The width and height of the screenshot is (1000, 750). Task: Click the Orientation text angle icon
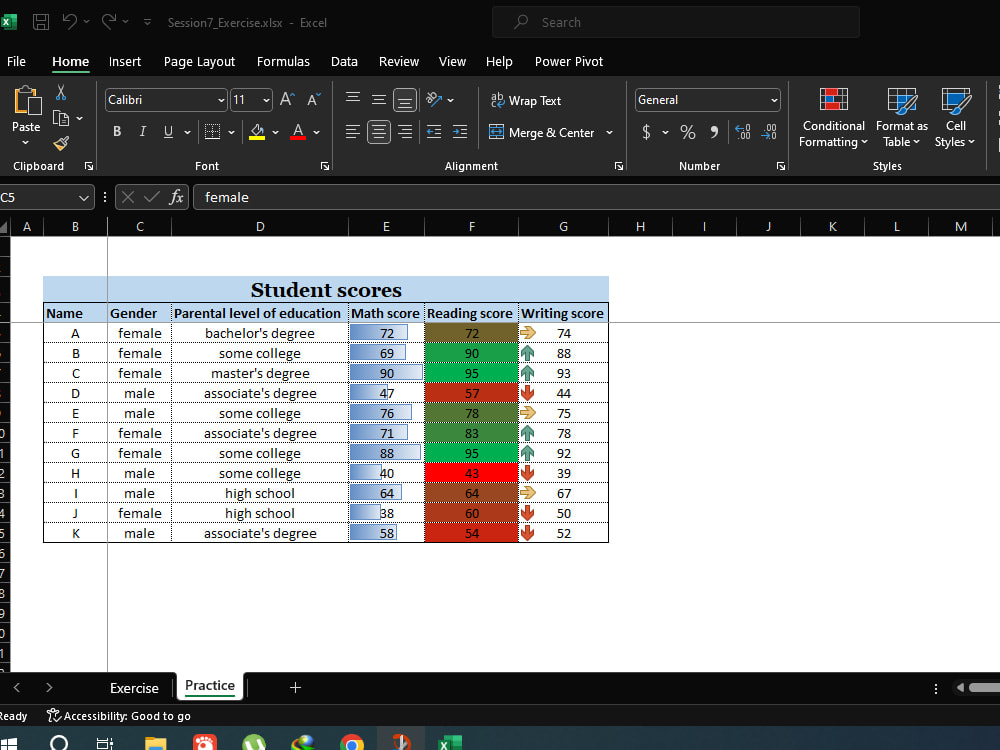(x=434, y=99)
